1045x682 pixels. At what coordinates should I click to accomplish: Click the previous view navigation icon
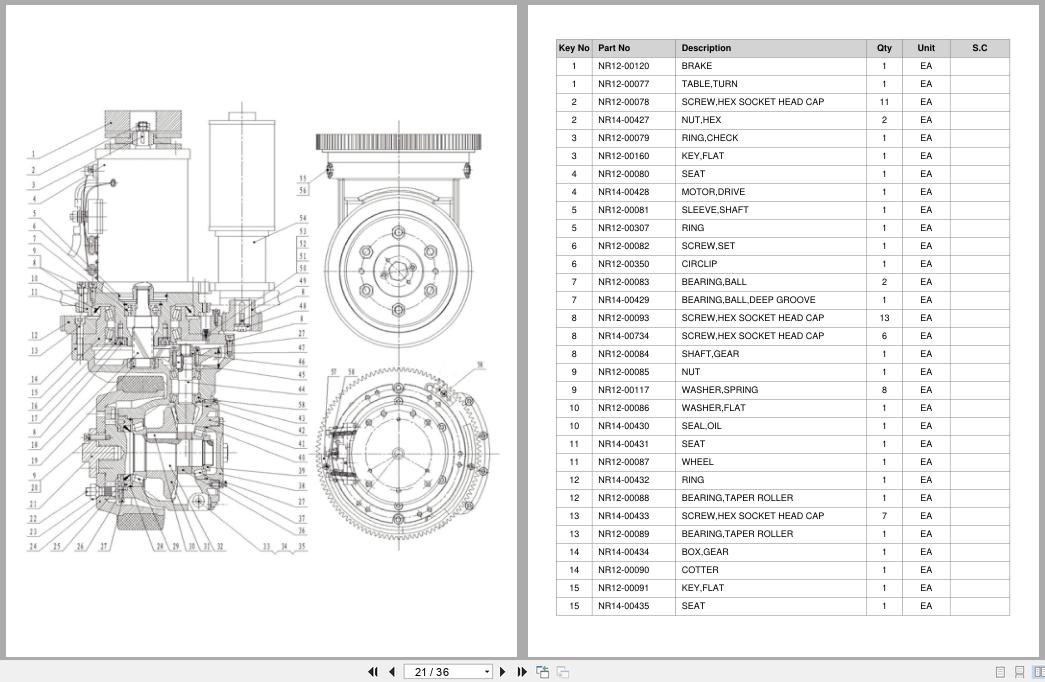point(542,672)
